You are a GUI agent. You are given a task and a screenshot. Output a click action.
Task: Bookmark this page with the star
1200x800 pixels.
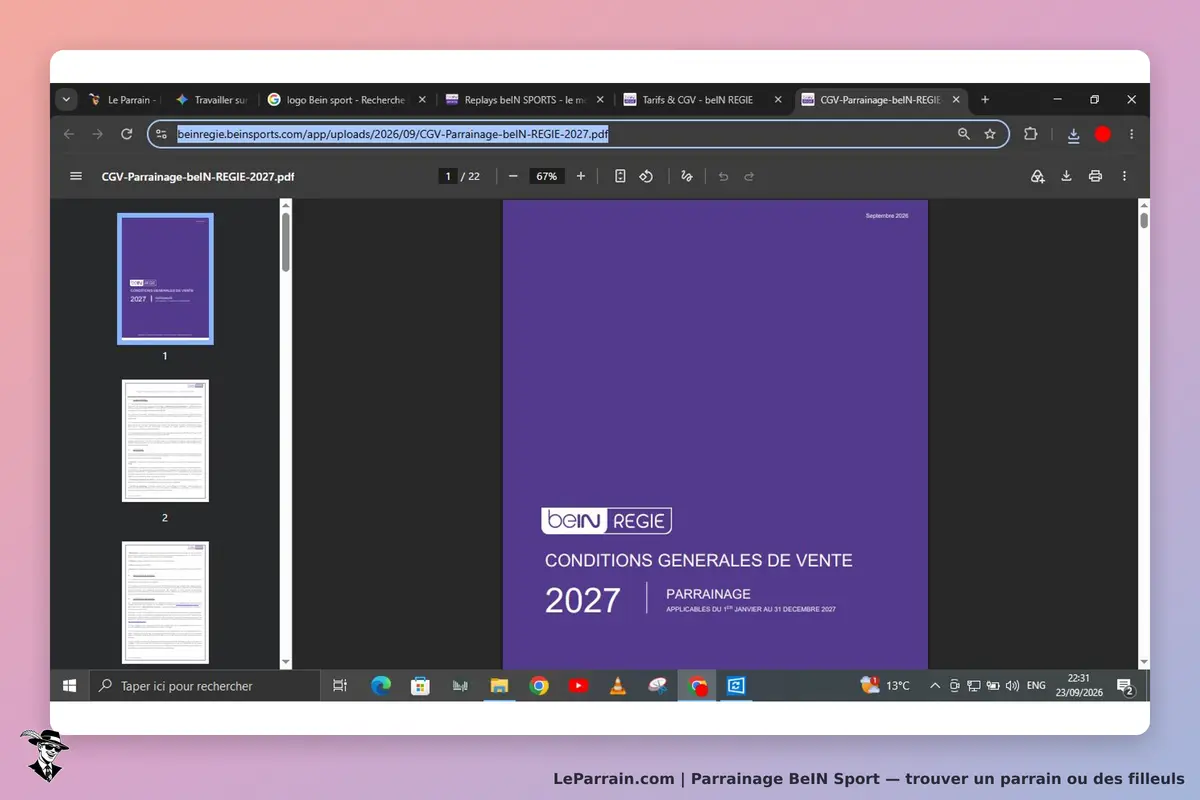[x=990, y=134]
